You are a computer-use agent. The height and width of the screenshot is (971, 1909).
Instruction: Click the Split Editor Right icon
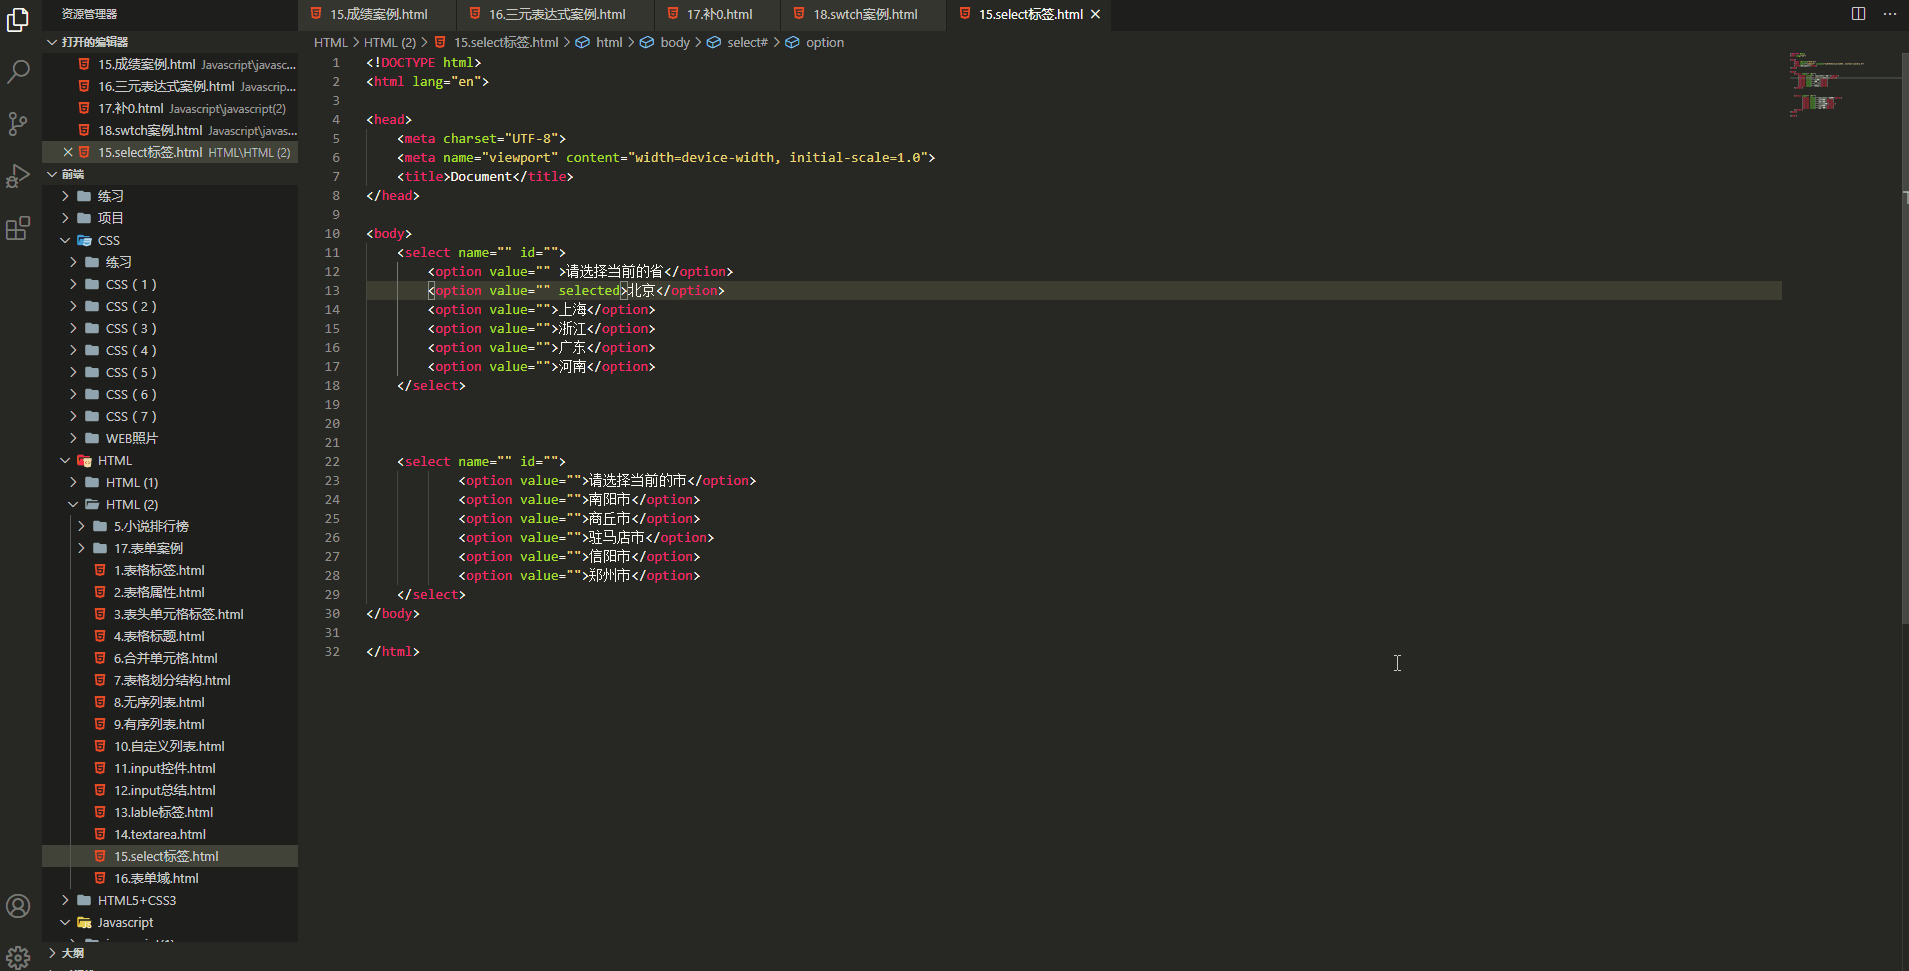tap(1858, 14)
